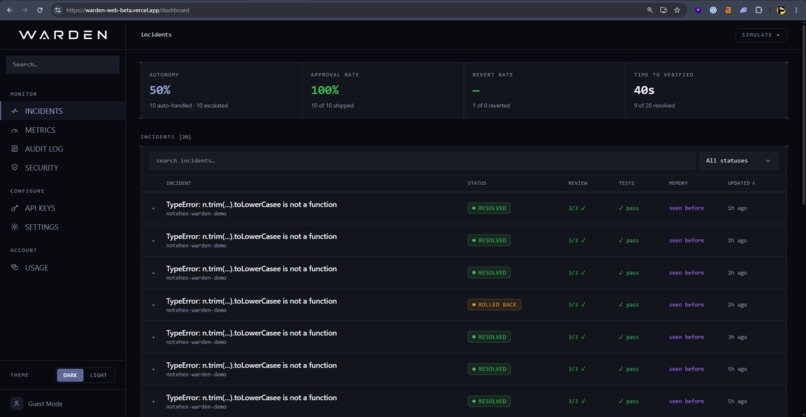The width and height of the screenshot is (806, 417).
Task: Click the Status column header
Action: [x=477, y=183]
